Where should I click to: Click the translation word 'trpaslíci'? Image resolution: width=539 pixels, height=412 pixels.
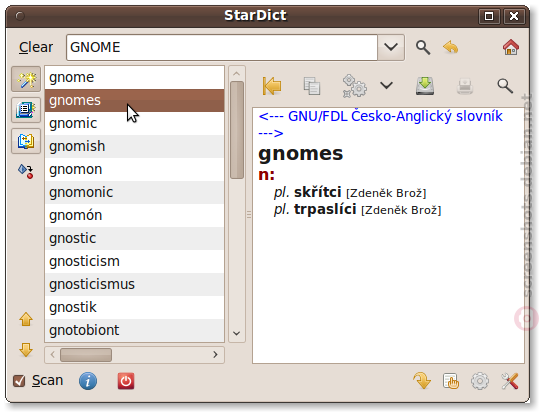[325, 209]
